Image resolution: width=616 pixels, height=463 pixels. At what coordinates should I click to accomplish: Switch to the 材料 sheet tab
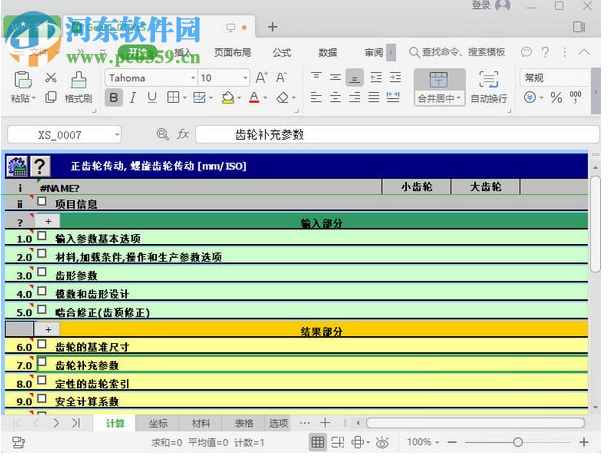pyautogui.click(x=201, y=423)
